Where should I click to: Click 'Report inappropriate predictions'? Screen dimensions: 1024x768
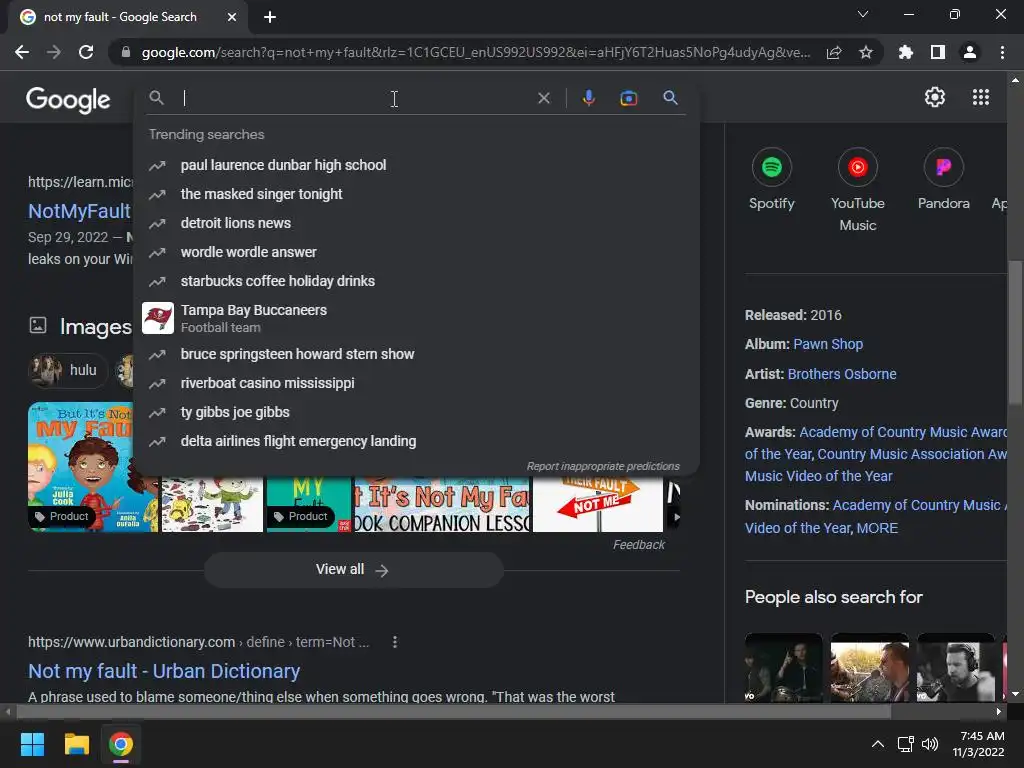coord(603,466)
